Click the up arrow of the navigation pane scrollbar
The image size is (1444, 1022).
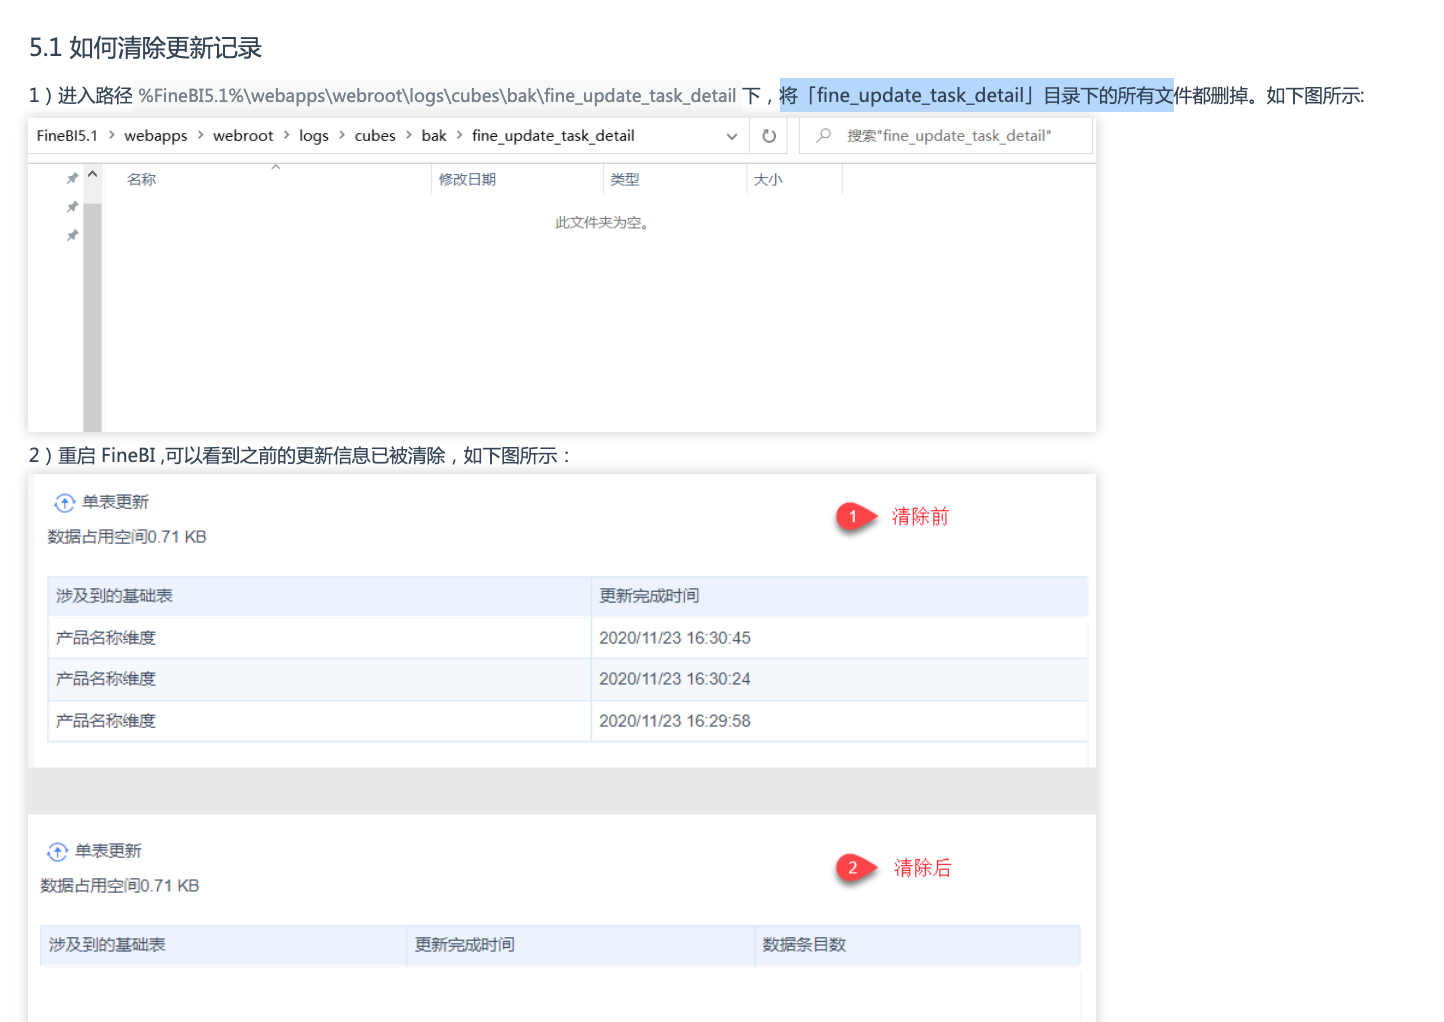click(93, 175)
